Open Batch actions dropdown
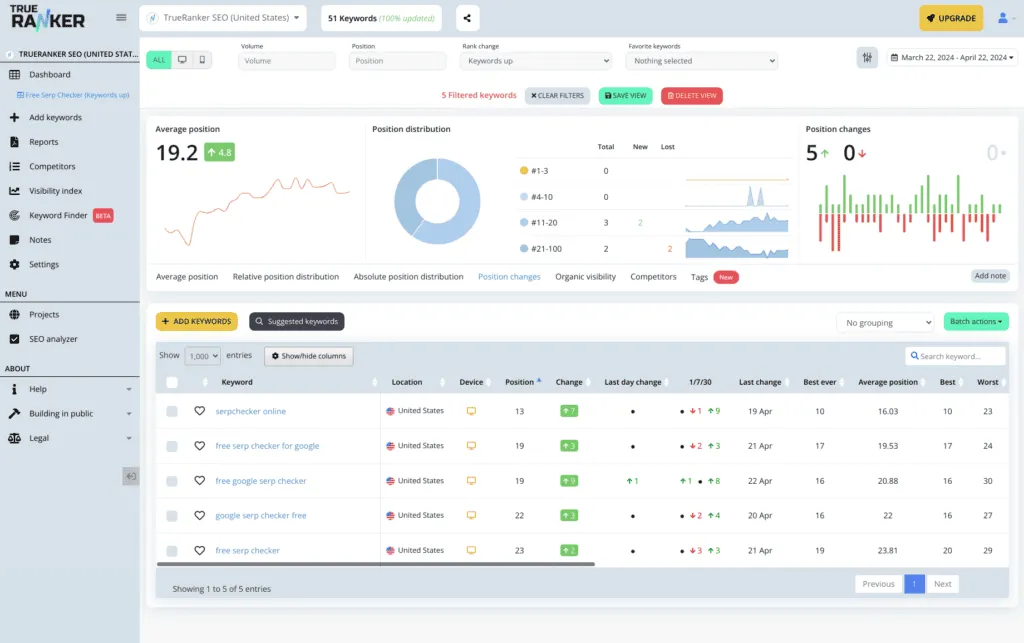 [x=976, y=321]
